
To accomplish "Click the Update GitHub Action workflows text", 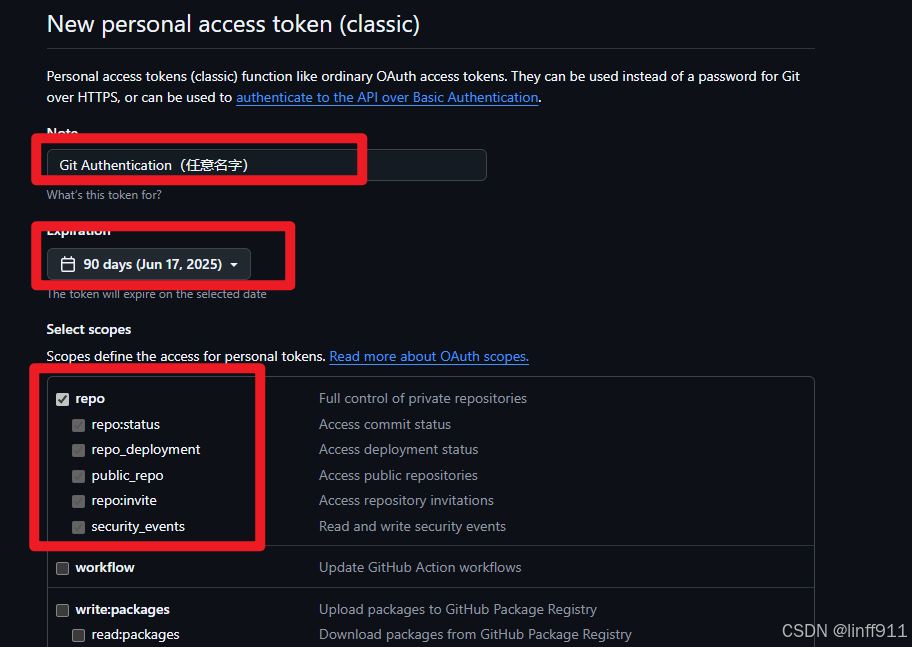I will [x=421, y=567].
